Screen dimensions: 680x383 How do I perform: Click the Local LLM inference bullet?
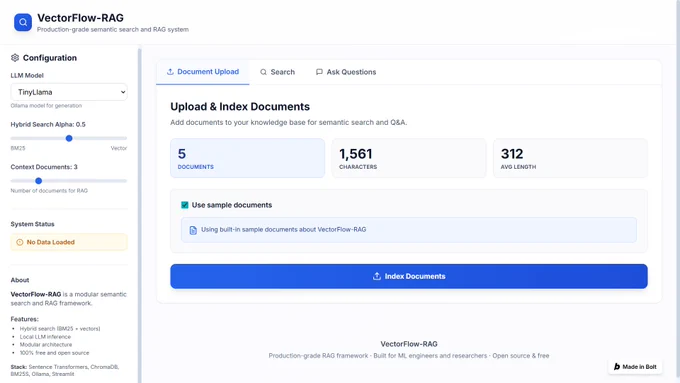pyautogui.click(x=45, y=337)
